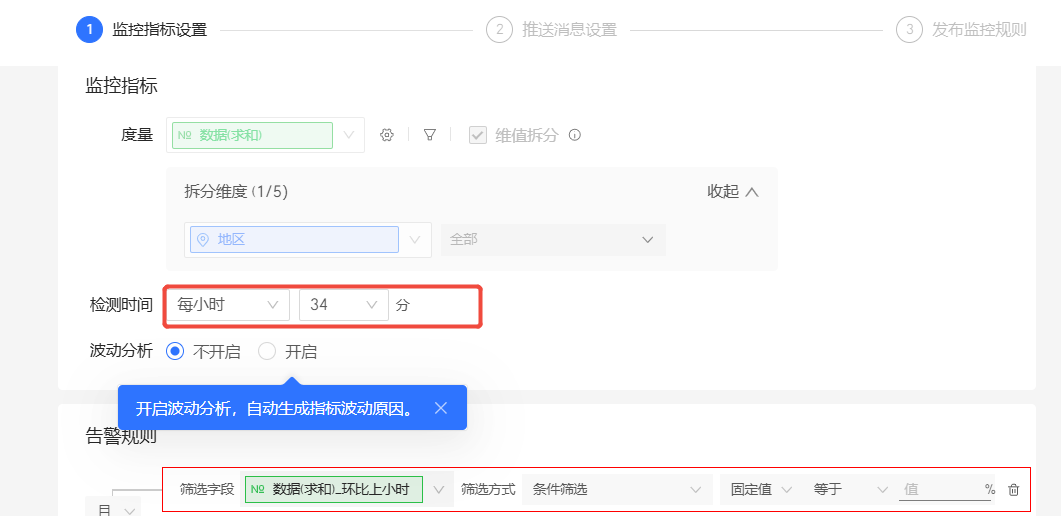Expand the 全部 dimension value dropdown
This screenshot has width=1061, height=516.
click(x=553, y=239)
